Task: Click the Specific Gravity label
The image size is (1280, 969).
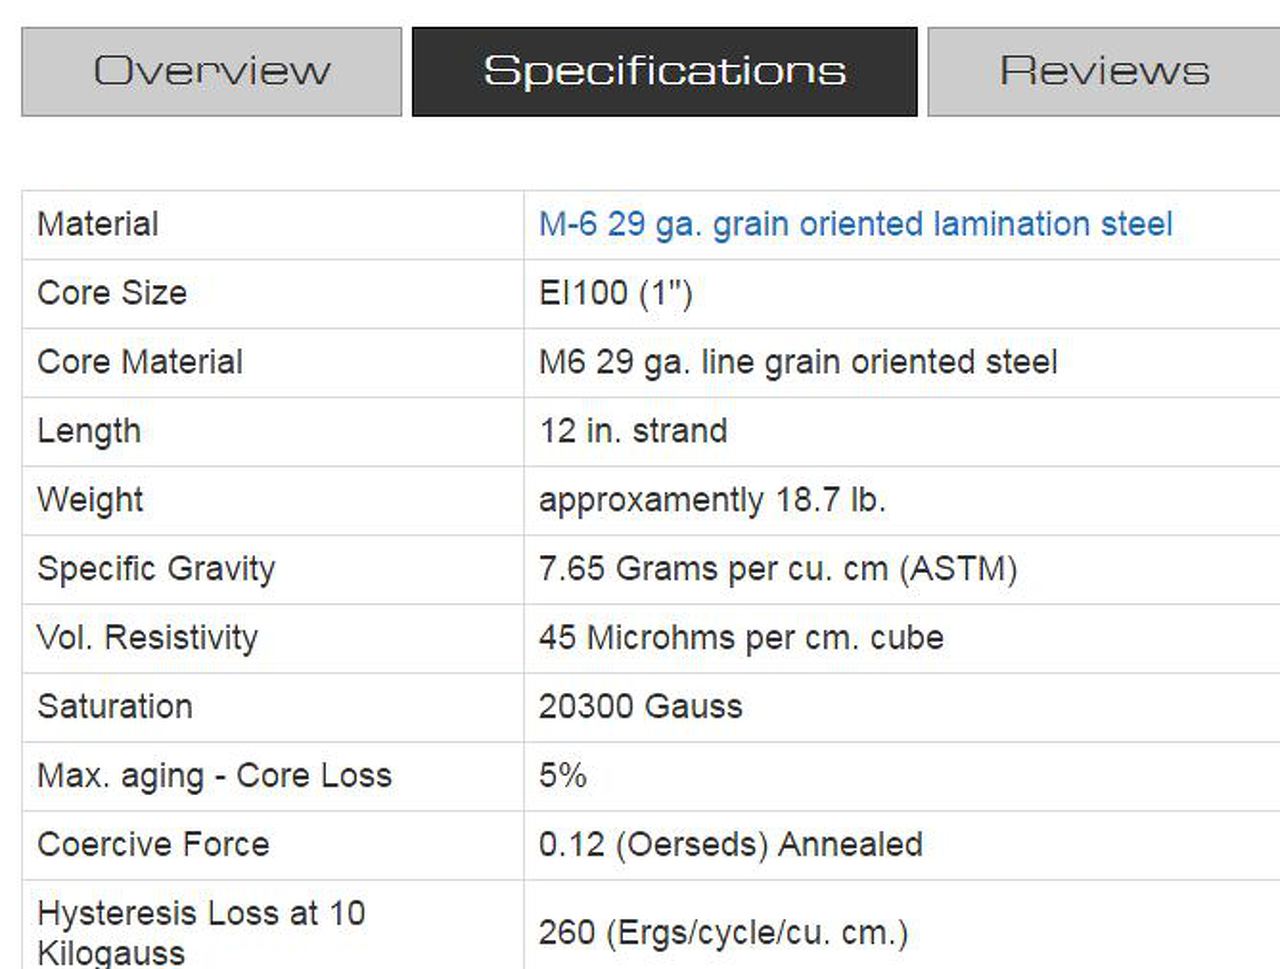Action: (156, 569)
